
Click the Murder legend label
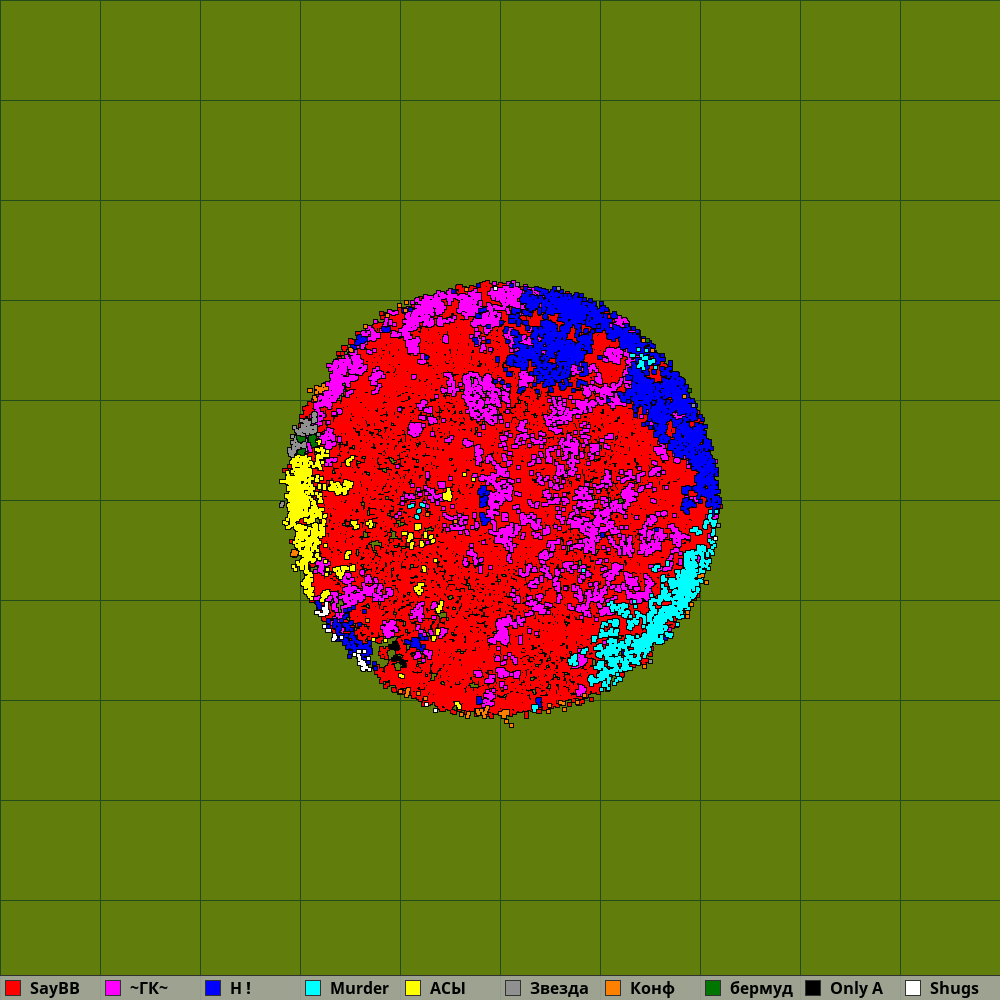coord(359,988)
